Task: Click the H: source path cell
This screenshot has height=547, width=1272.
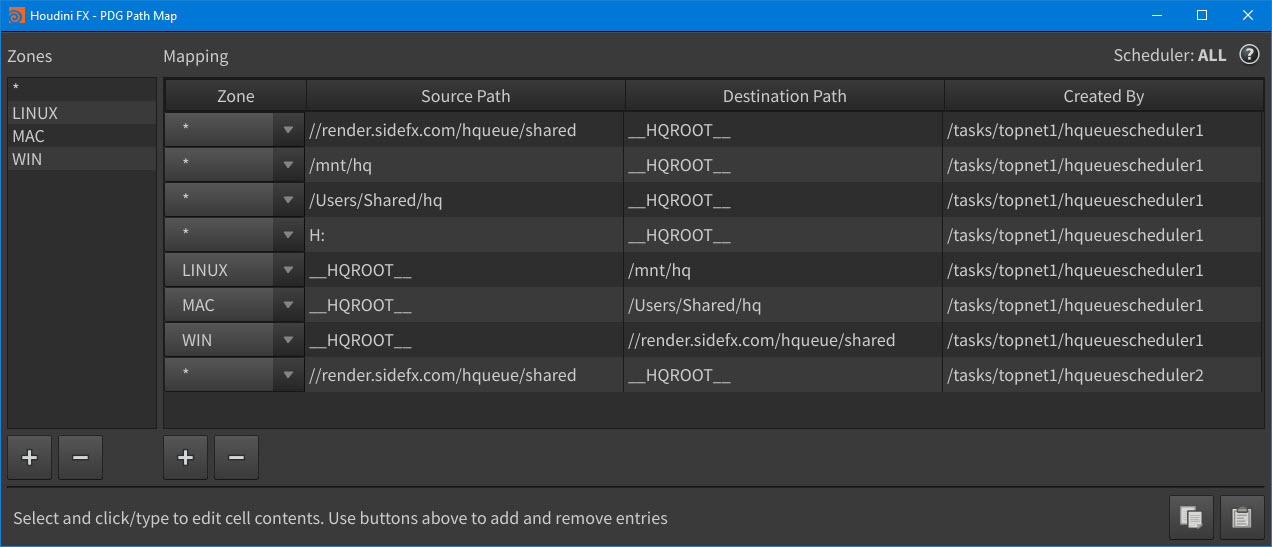Action: (x=465, y=235)
